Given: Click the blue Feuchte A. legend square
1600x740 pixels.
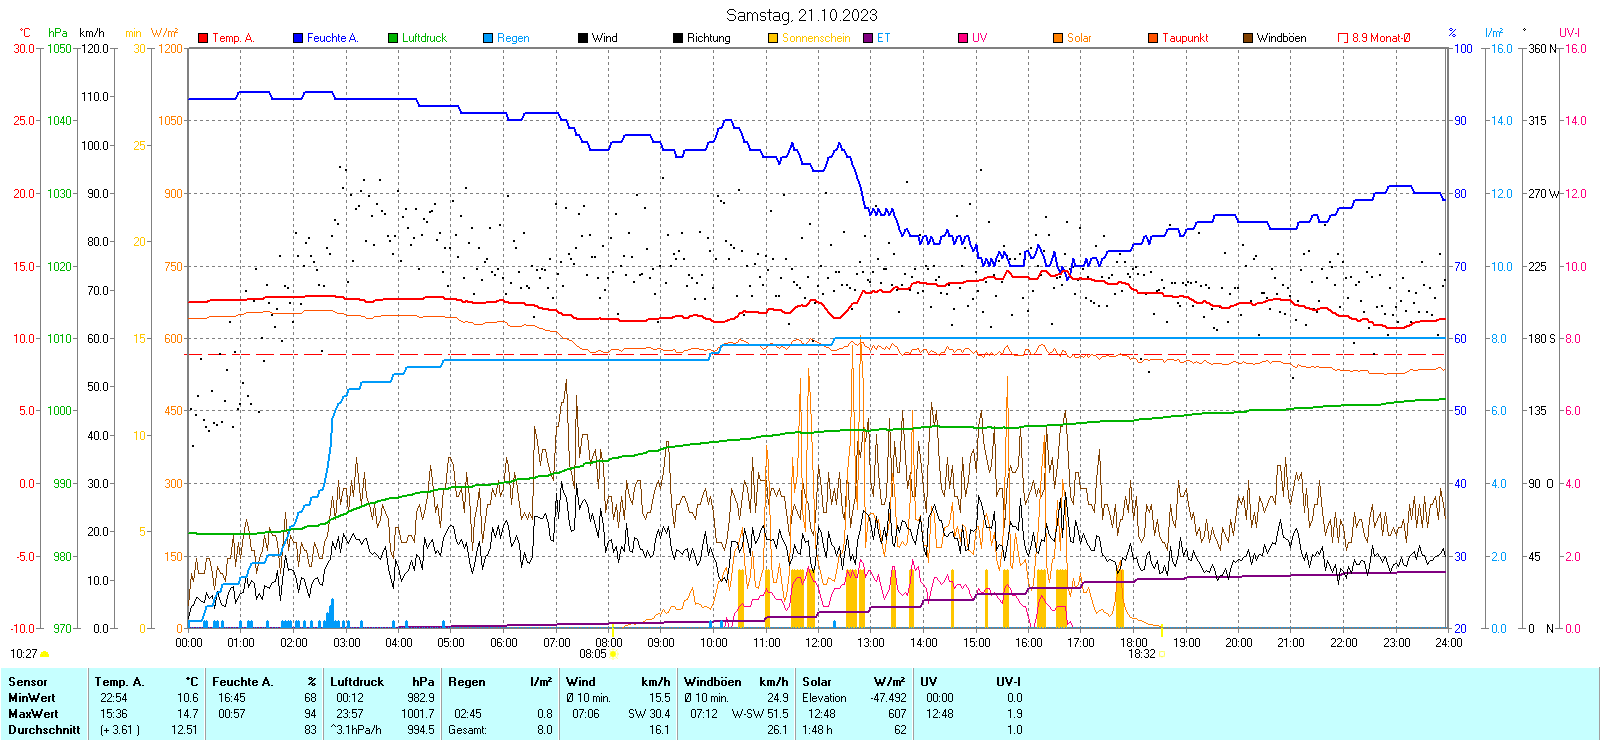Looking at the screenshot, I should [x=298, y=38].
